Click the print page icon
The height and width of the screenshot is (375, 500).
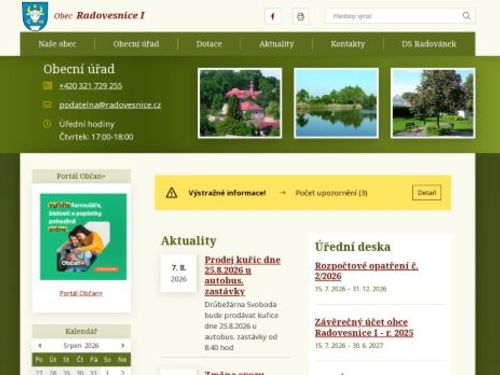coord(300,16)
